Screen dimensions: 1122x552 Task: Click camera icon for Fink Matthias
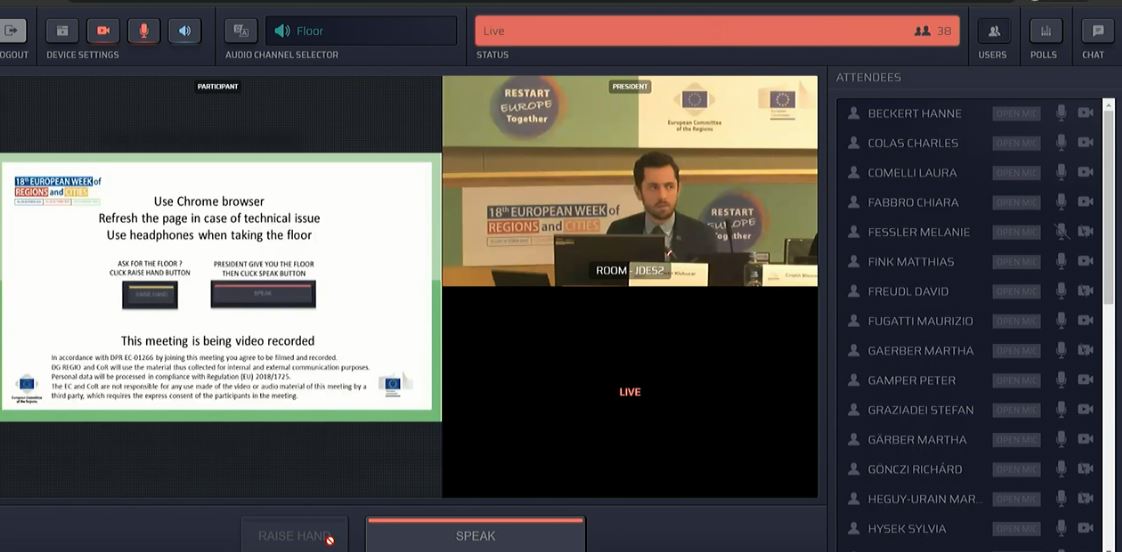1086,261
